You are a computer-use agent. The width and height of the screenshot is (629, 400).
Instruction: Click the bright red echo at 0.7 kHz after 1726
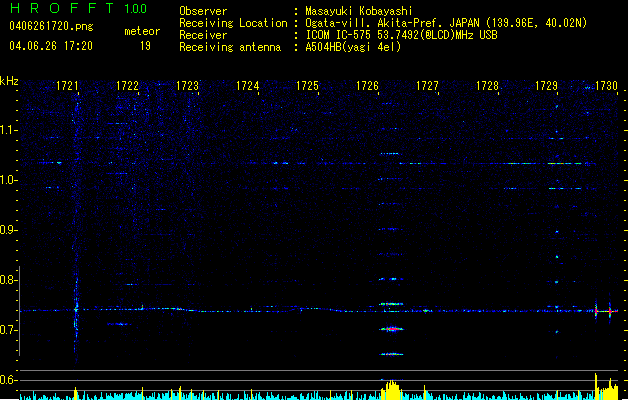[x=392, y=329]
